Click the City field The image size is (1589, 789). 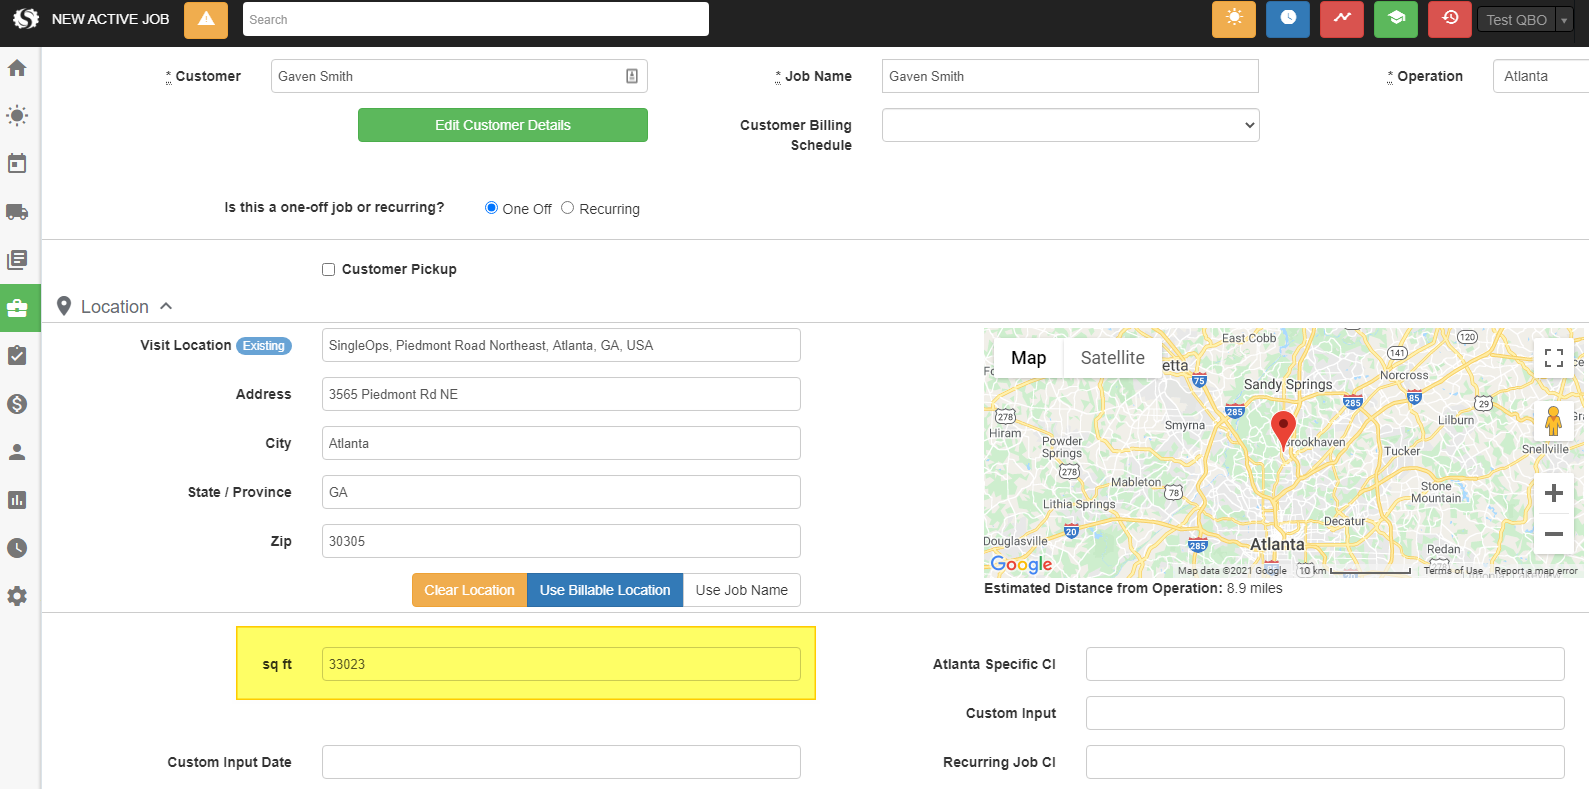point(561,443)
